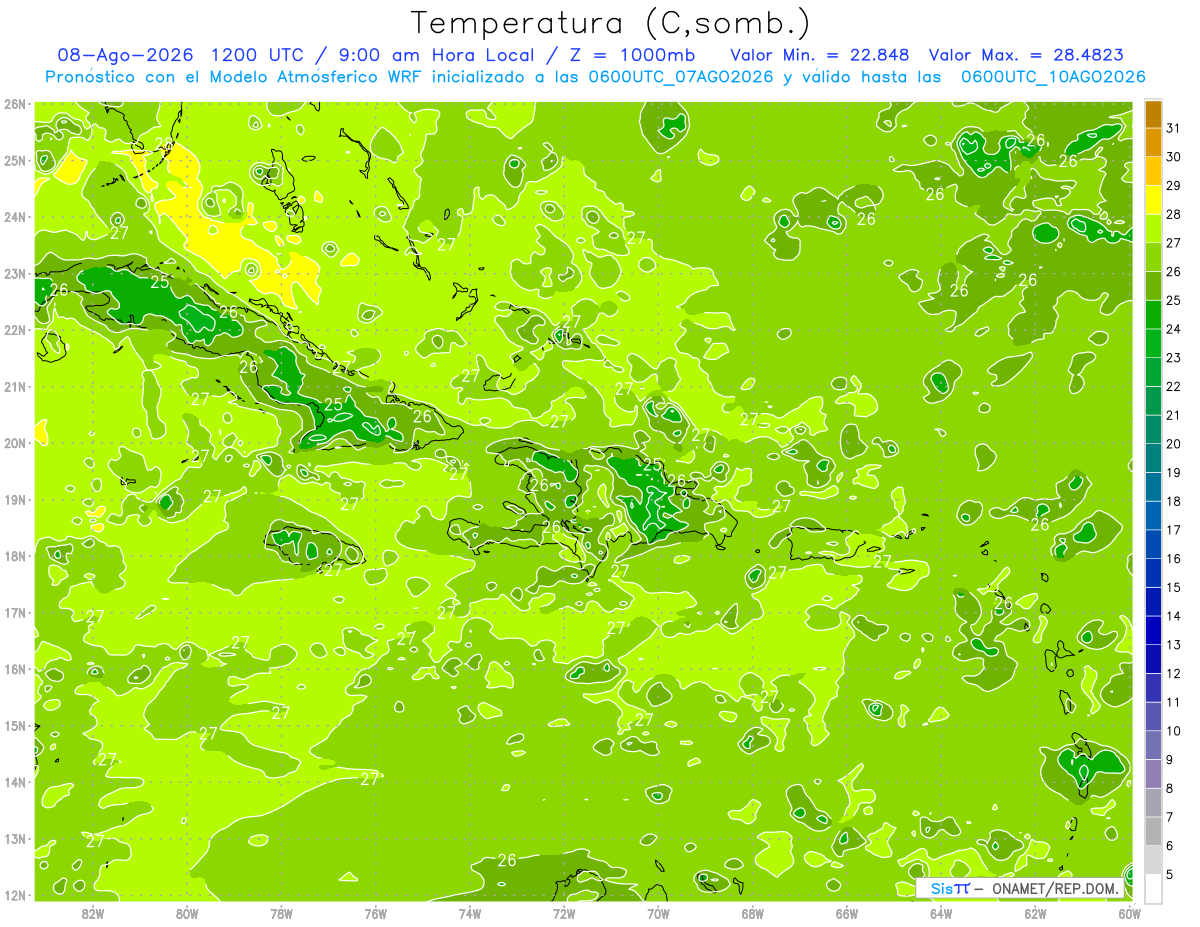Image resolution: width=1200 pixels, height=927 pixels.
Task: Click the white segment below legend value 5
Action: click(1153, 888)
